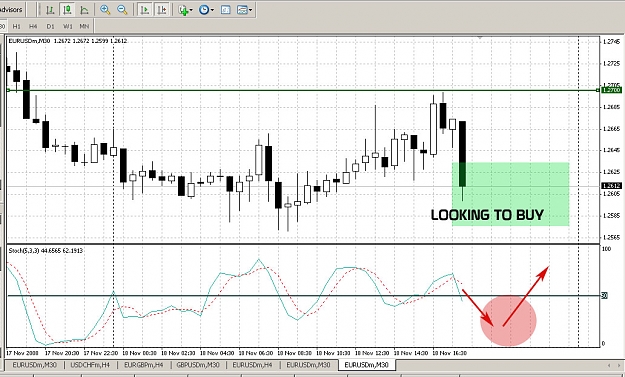The image size is (625, 377).
Task: Click the 1.2725 price scale value
Action: (x=611, y=63)
